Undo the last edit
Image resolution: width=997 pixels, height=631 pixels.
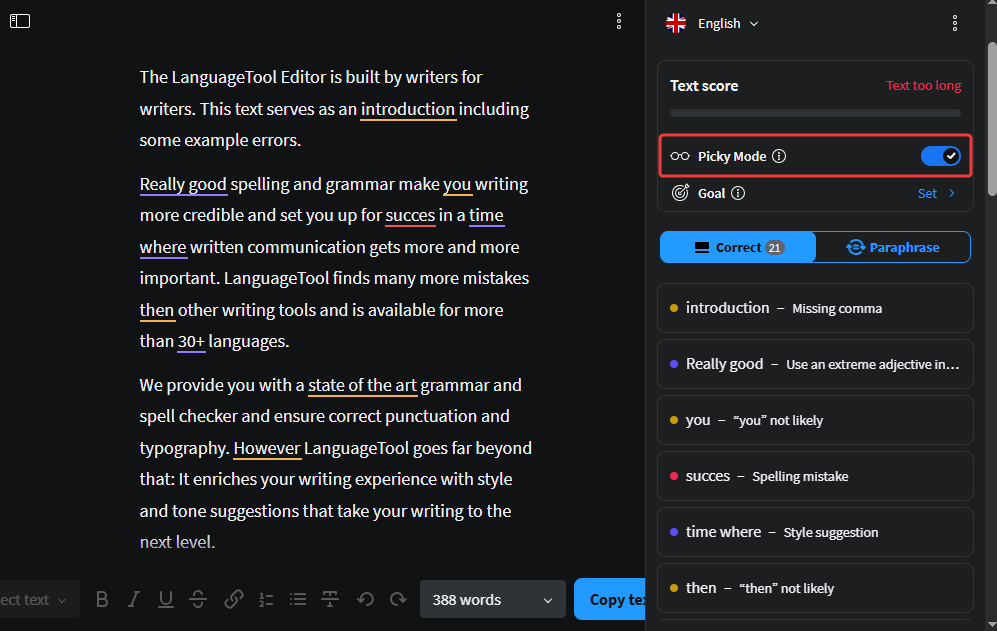pyautogui.click(x=366, y=599)
